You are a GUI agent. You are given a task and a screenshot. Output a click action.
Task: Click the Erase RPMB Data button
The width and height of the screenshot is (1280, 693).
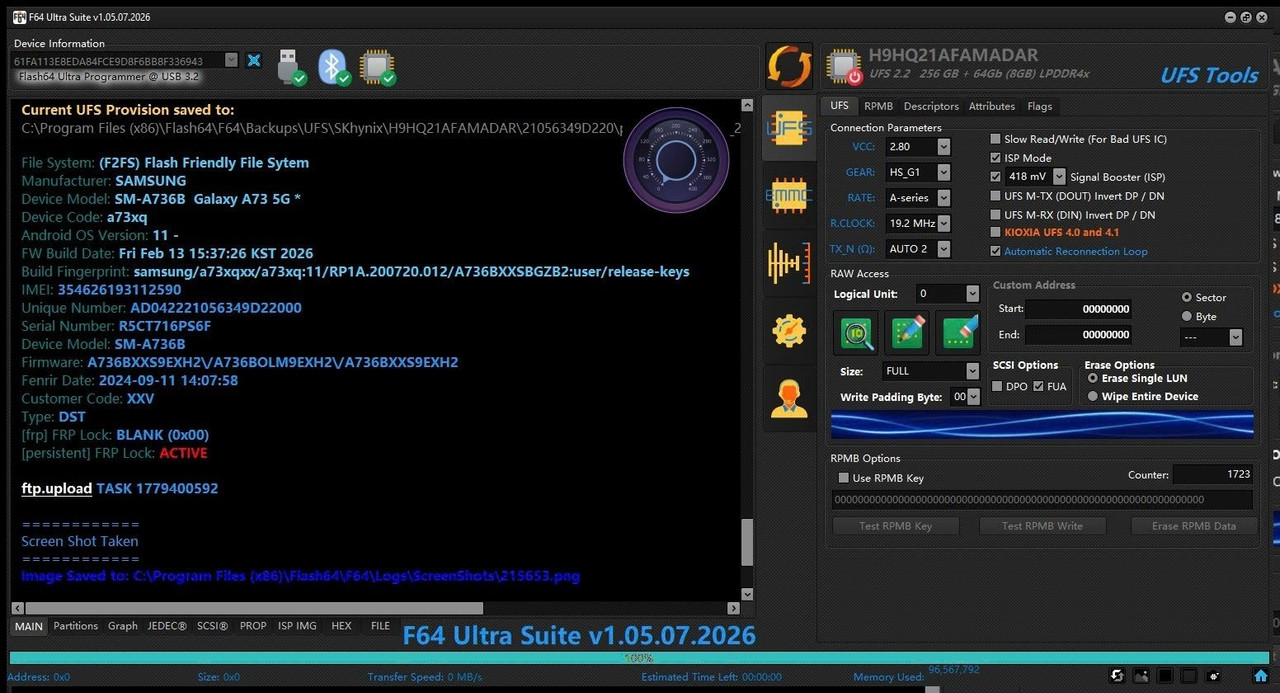[x=1194, y=526]
